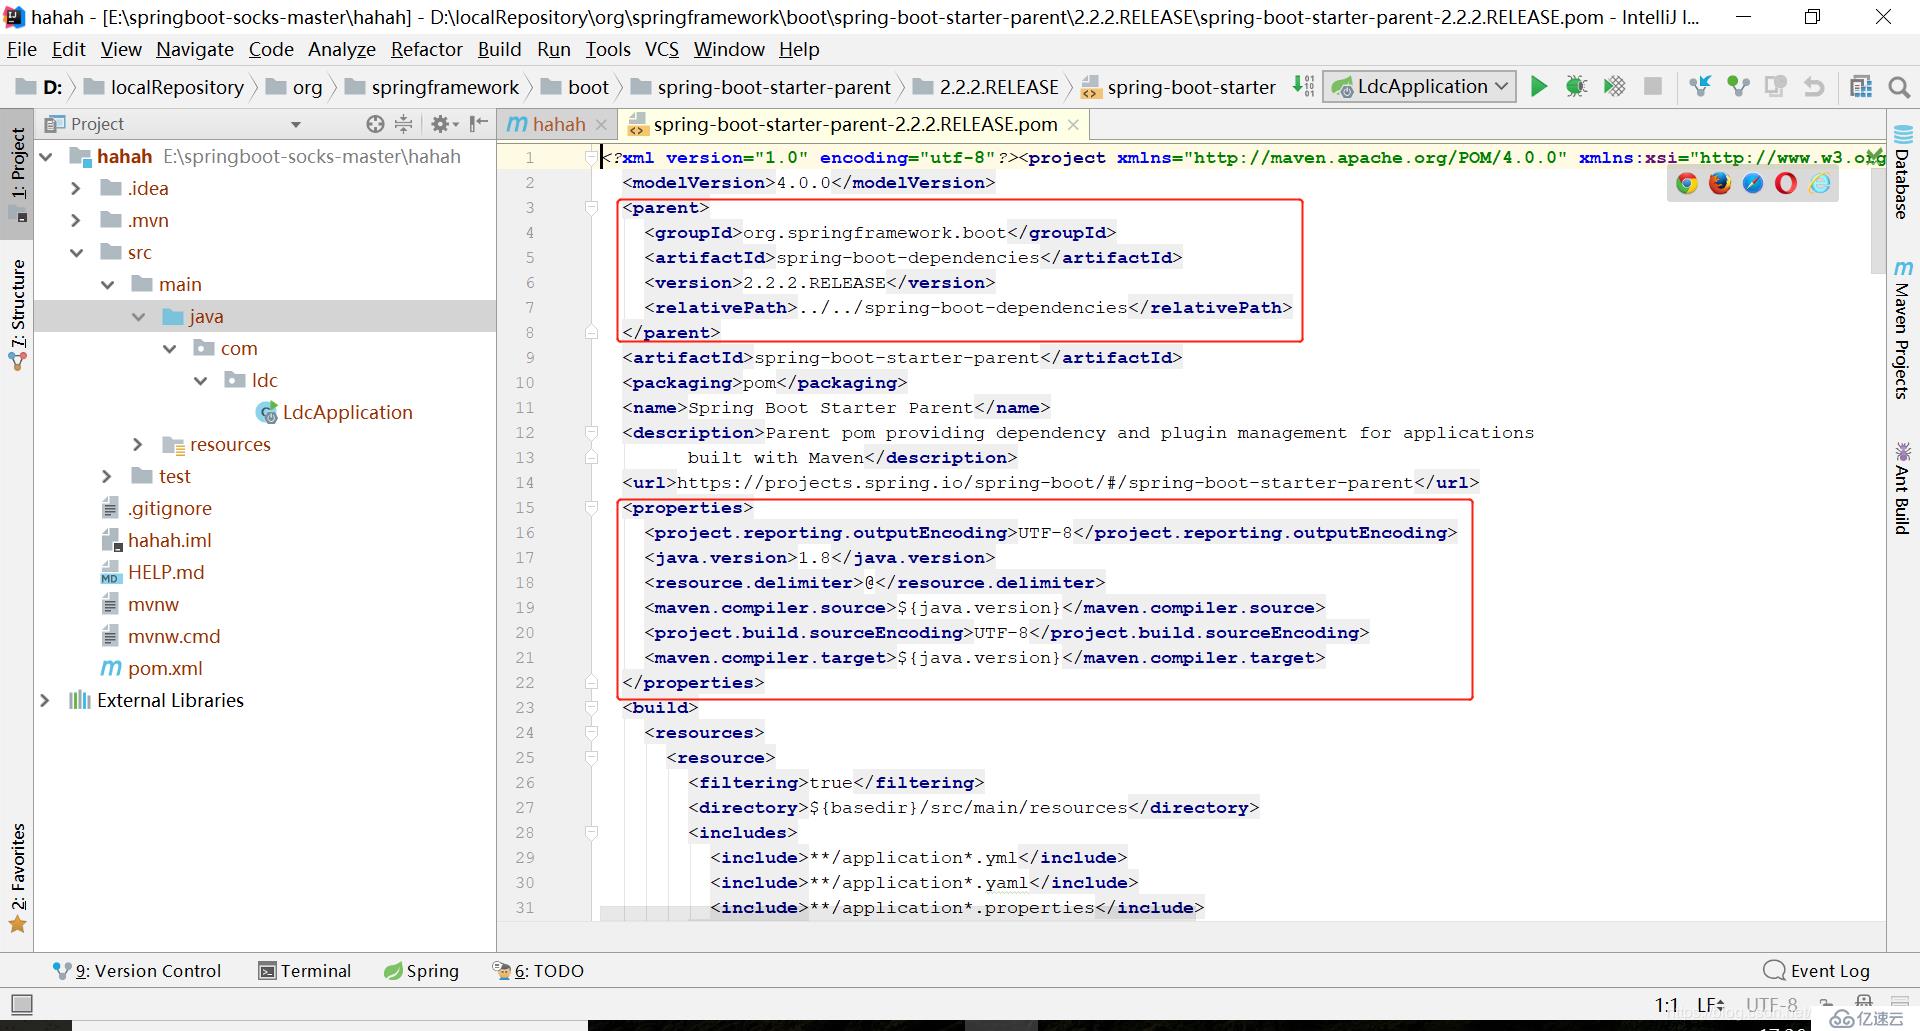This screenshot has height=1031, width=1920.
Task: Hide the Project tool window
Action: point(479,124)
